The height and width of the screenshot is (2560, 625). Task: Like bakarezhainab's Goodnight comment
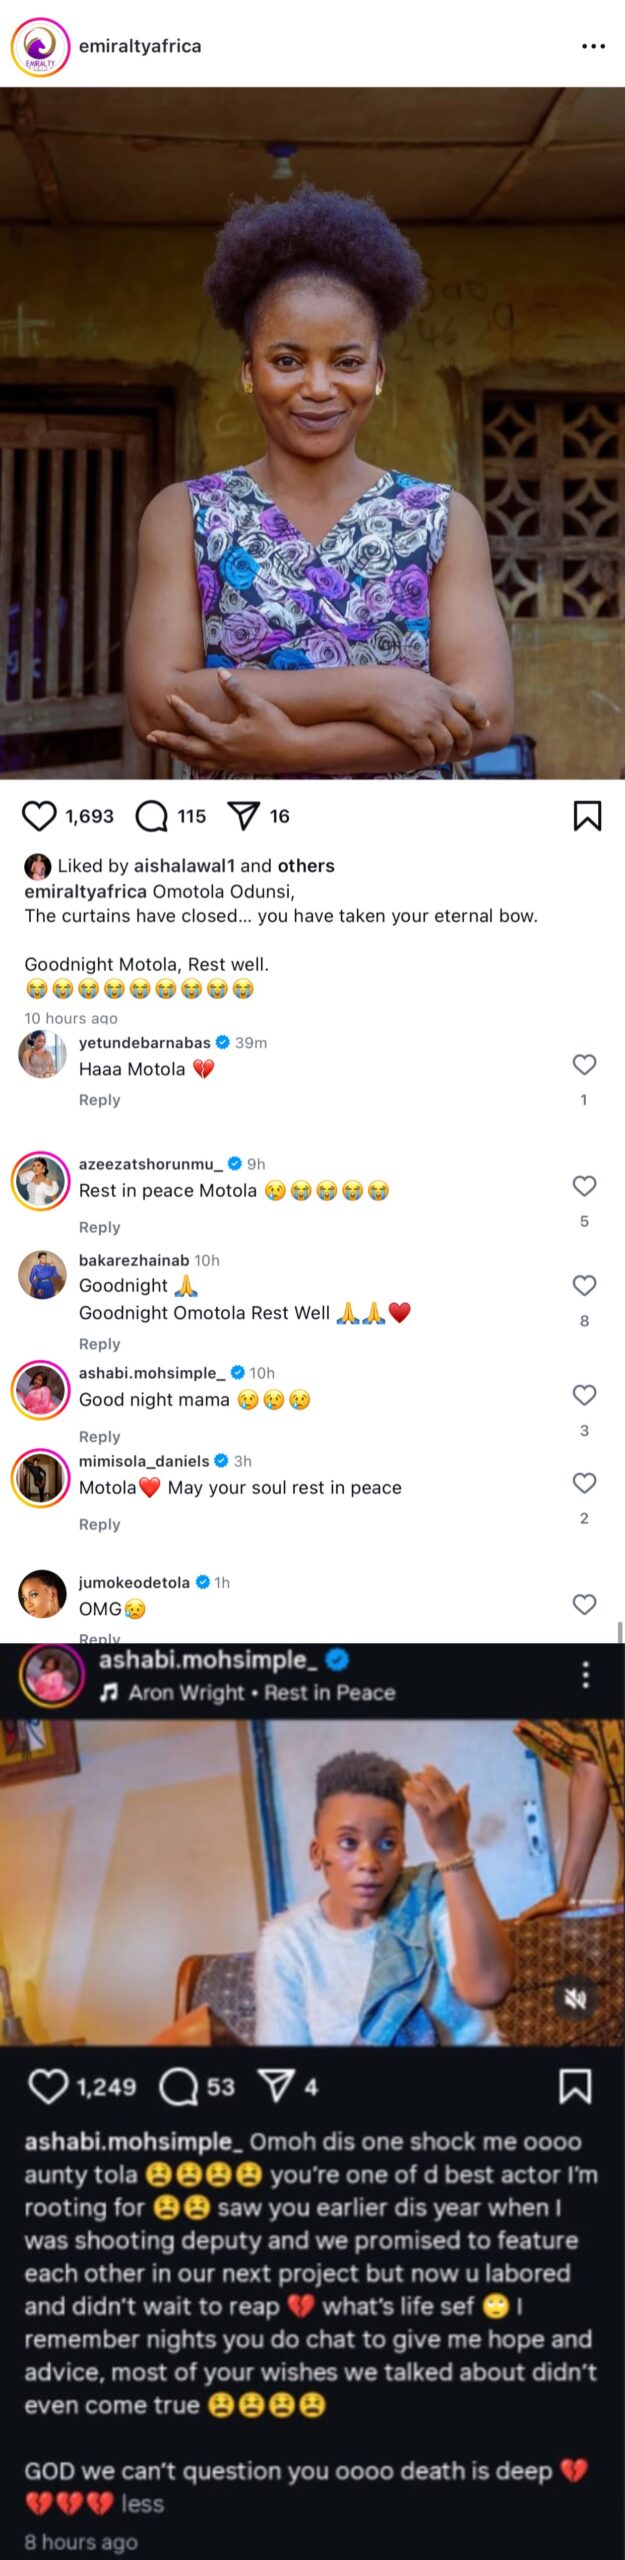(584, 1285)
